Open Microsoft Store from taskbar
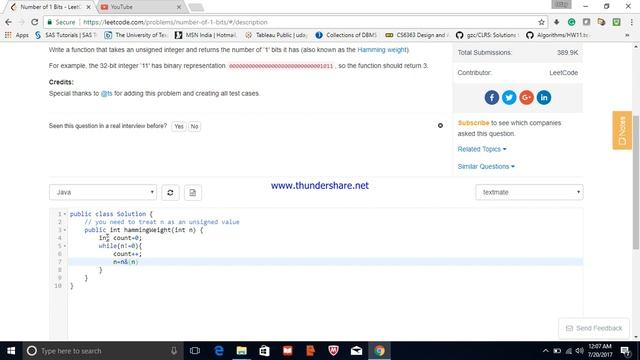Image resolution: width=640 pixels, height=360 pixels. click(x=264, y=351)
